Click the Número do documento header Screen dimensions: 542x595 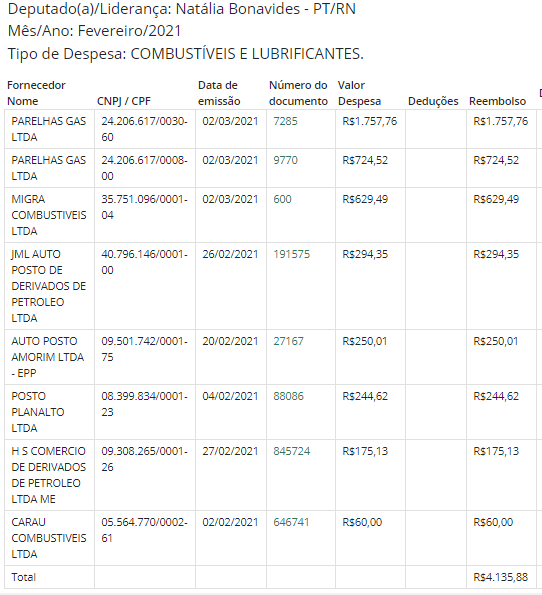pyautogui.click(x=298, y=93)
